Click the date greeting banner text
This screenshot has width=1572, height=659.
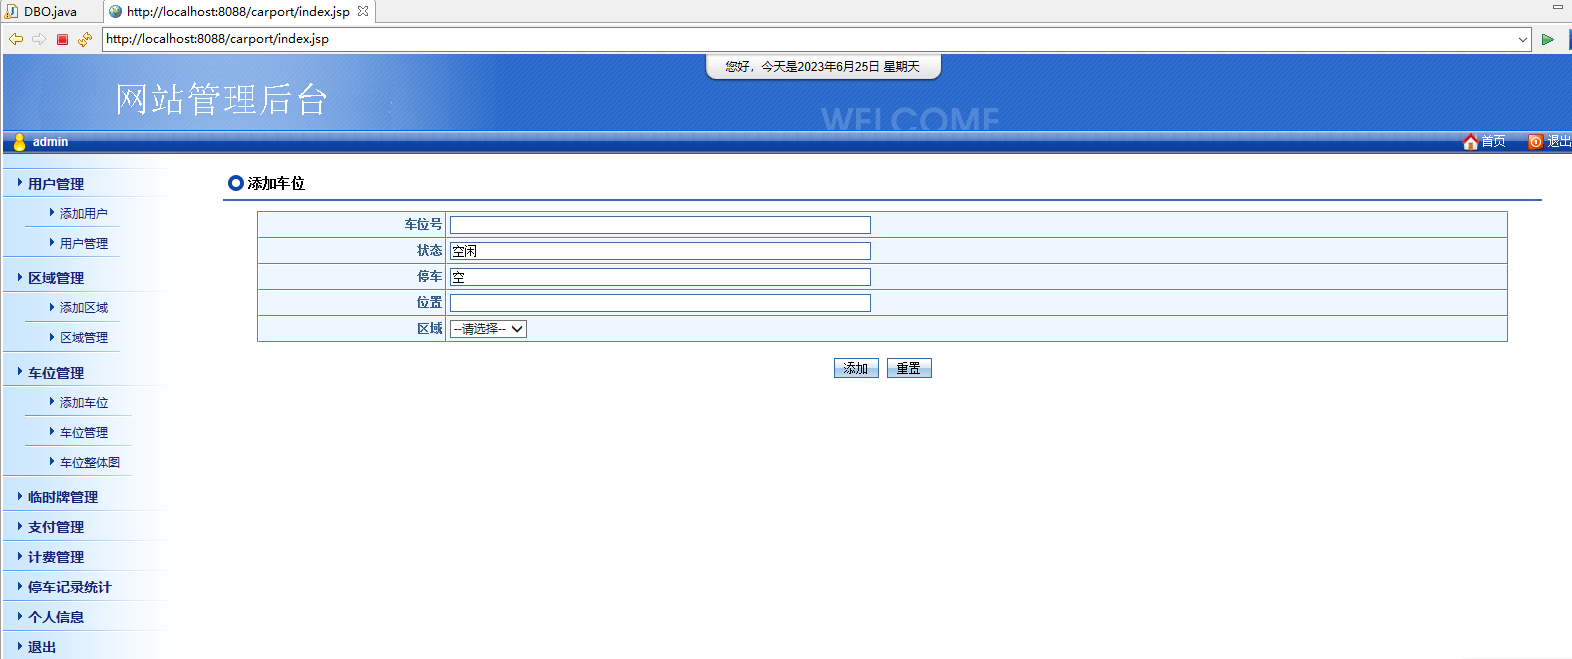tap(822, 66)
